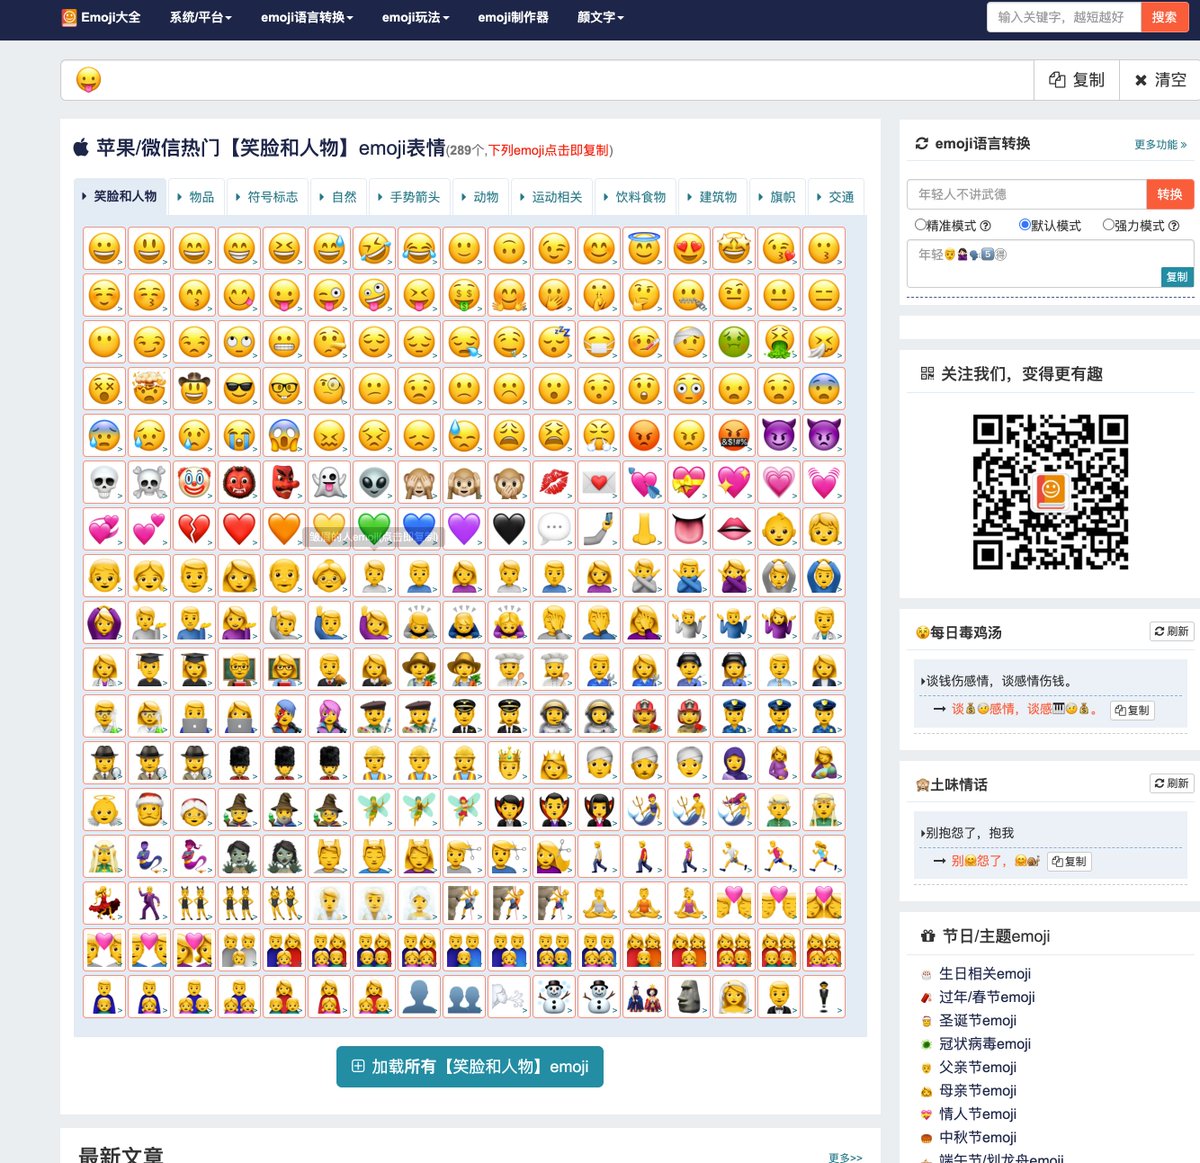
Task: Open 系统/平台 dropdown menu
Action: click(x=201, y=17)
